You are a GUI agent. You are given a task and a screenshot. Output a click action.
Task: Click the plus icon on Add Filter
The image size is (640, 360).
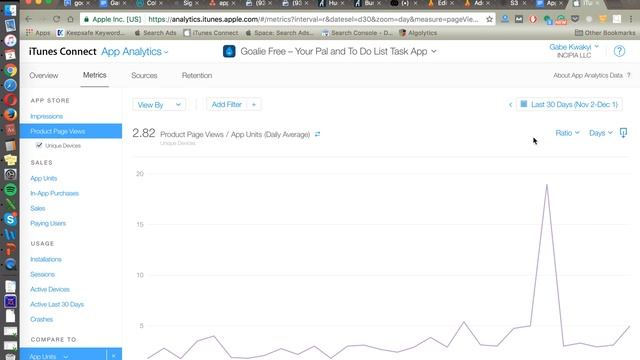pos(253,105)
